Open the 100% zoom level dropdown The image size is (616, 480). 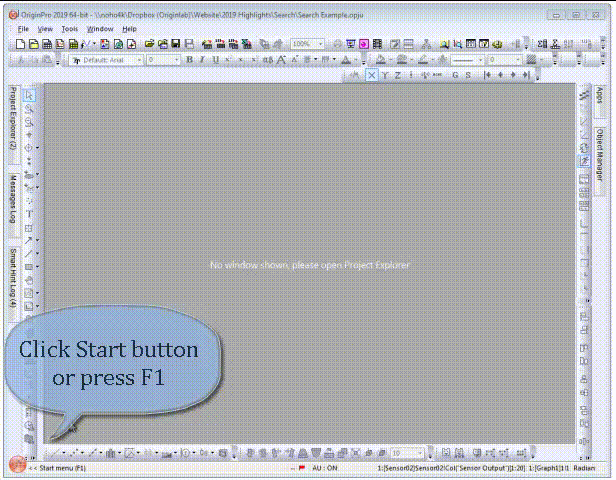pos(321,44)
